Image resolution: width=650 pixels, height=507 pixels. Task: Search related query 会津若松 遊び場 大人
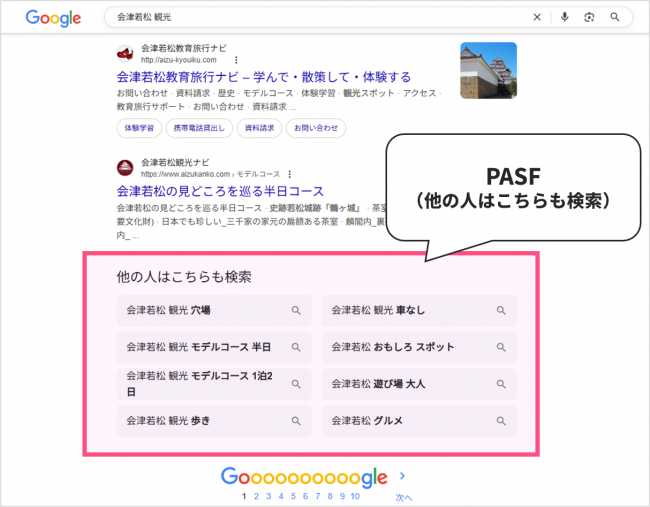pos(419,384)
